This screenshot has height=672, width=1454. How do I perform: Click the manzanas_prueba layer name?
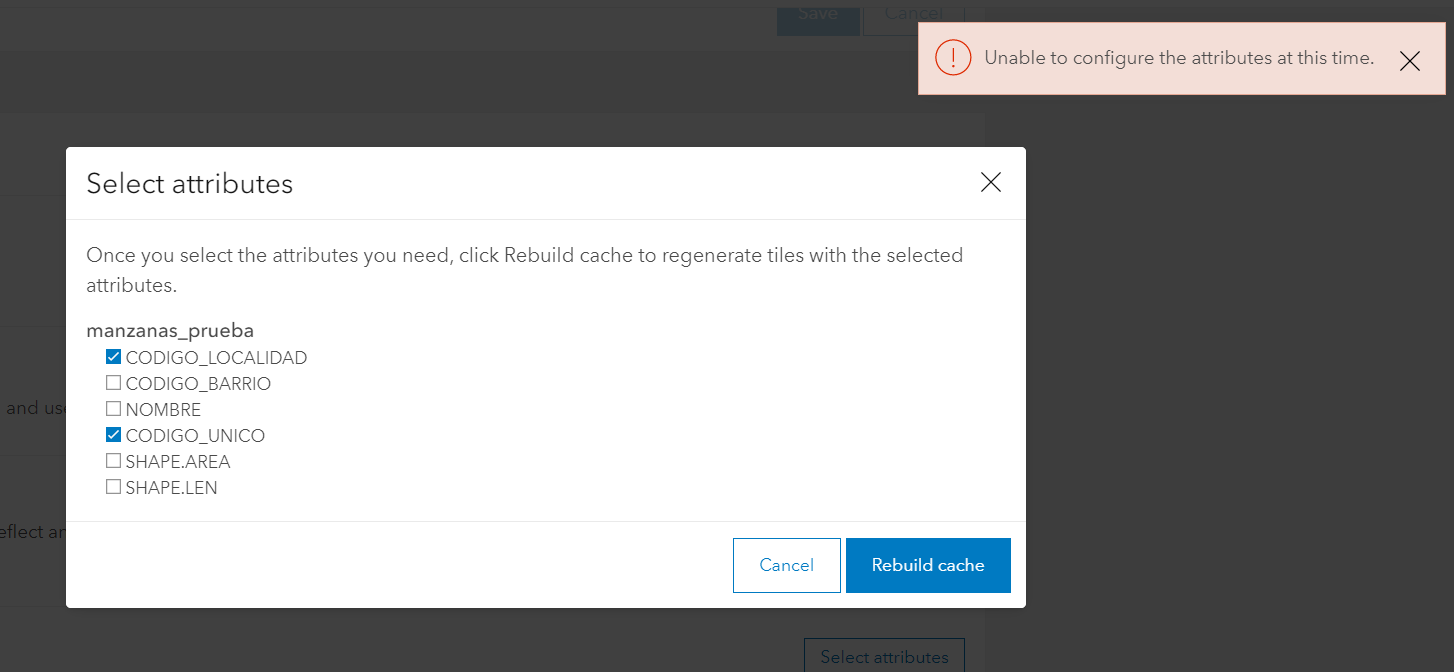coord(170,330)
